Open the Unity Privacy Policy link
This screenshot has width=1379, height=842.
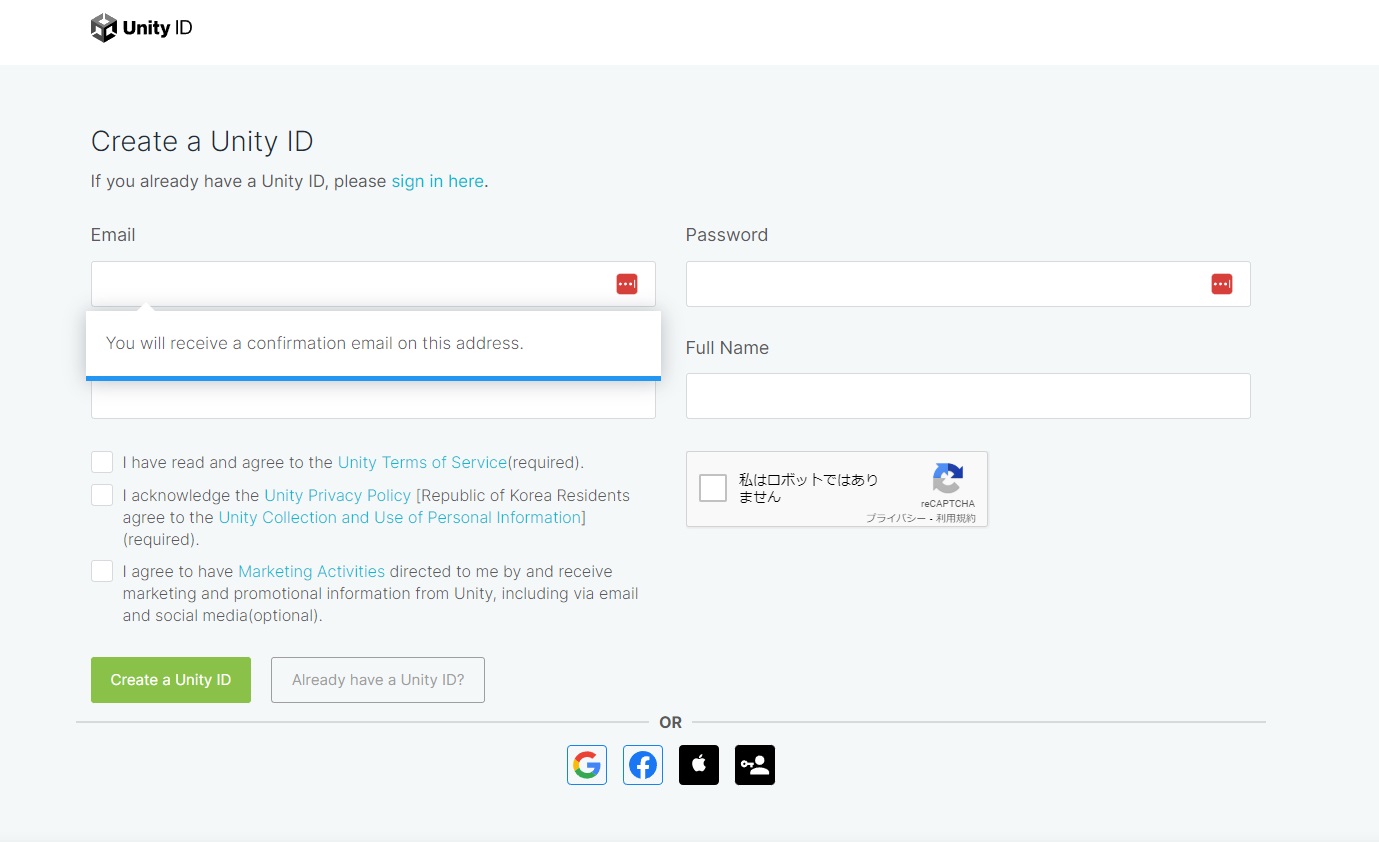tap(337, 495)
